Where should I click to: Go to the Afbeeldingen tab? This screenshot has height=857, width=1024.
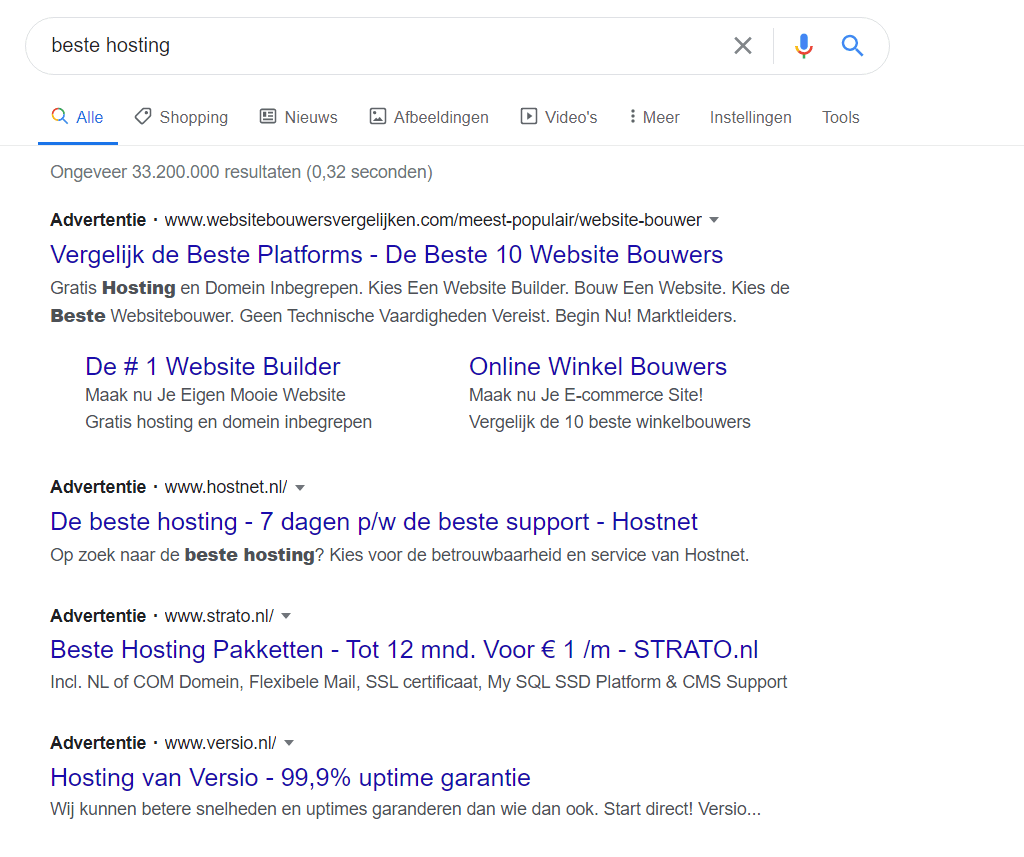coord(429,117)
